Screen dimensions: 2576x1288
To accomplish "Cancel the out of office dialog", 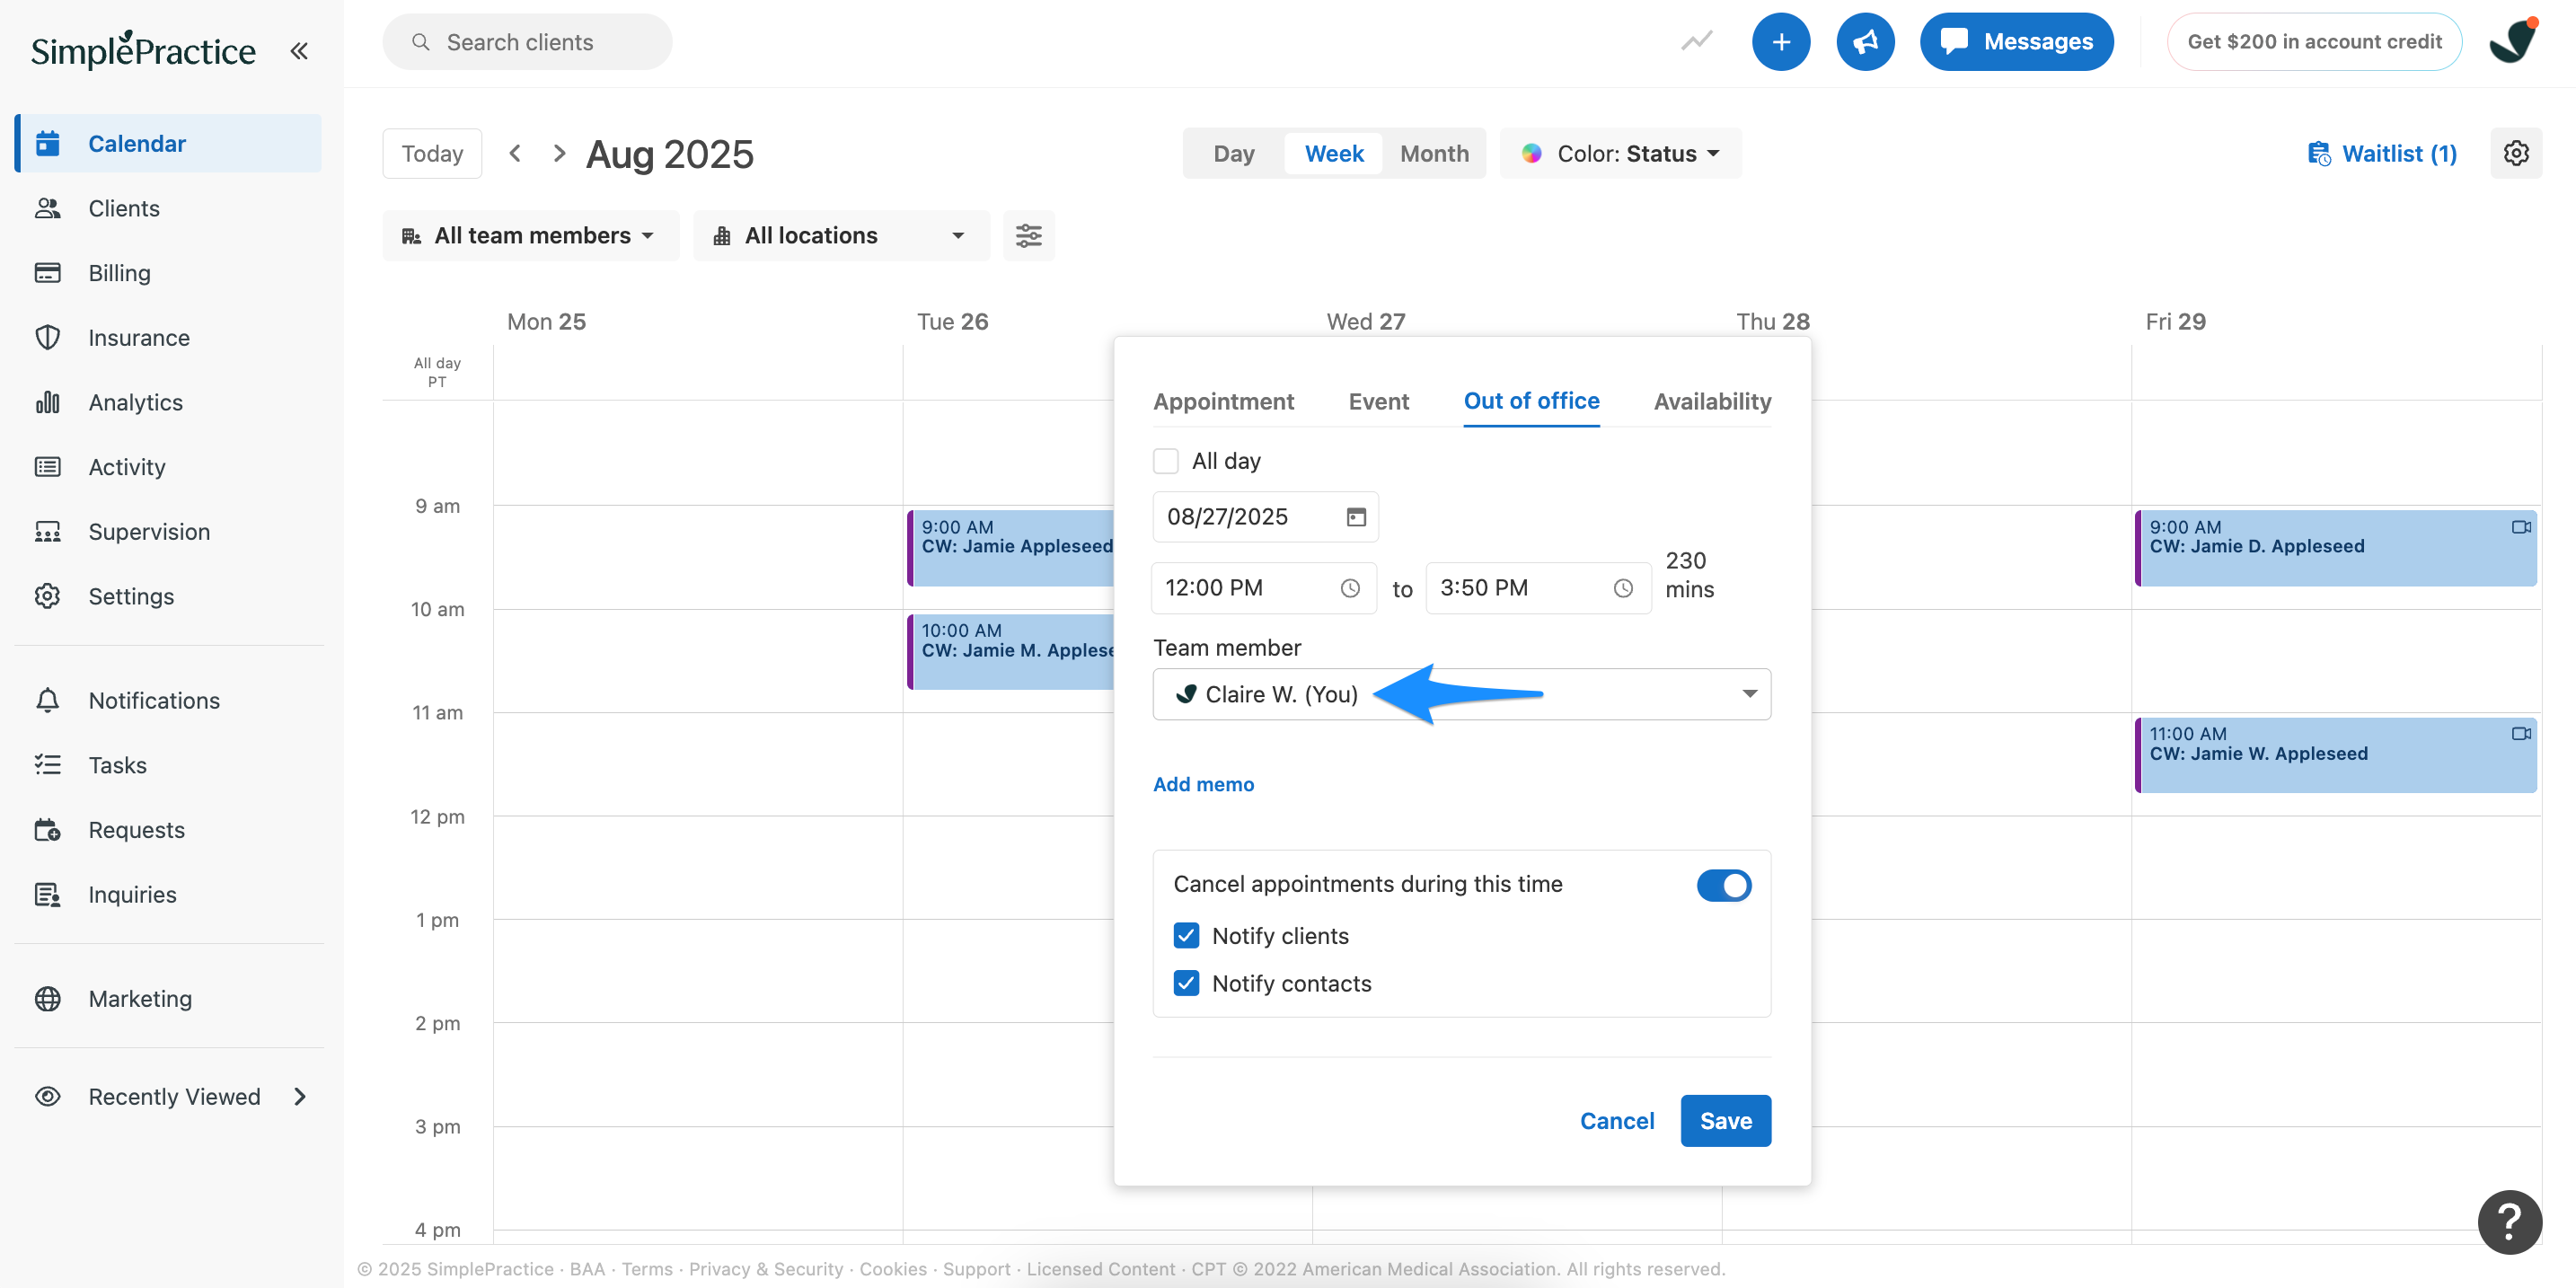I will point(1616,1121).
